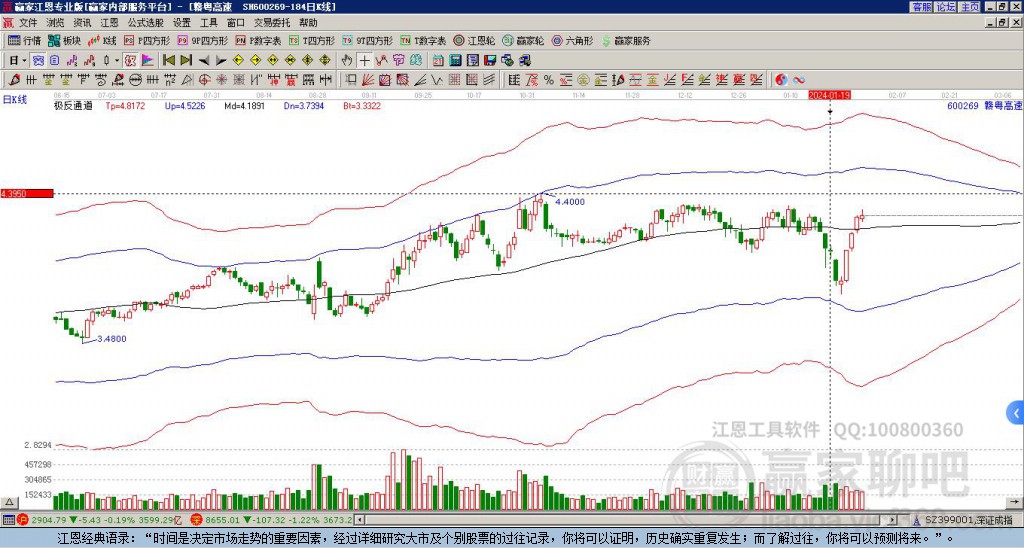
Task: Click the black right-arrow step icon
Action: [221, 61]
